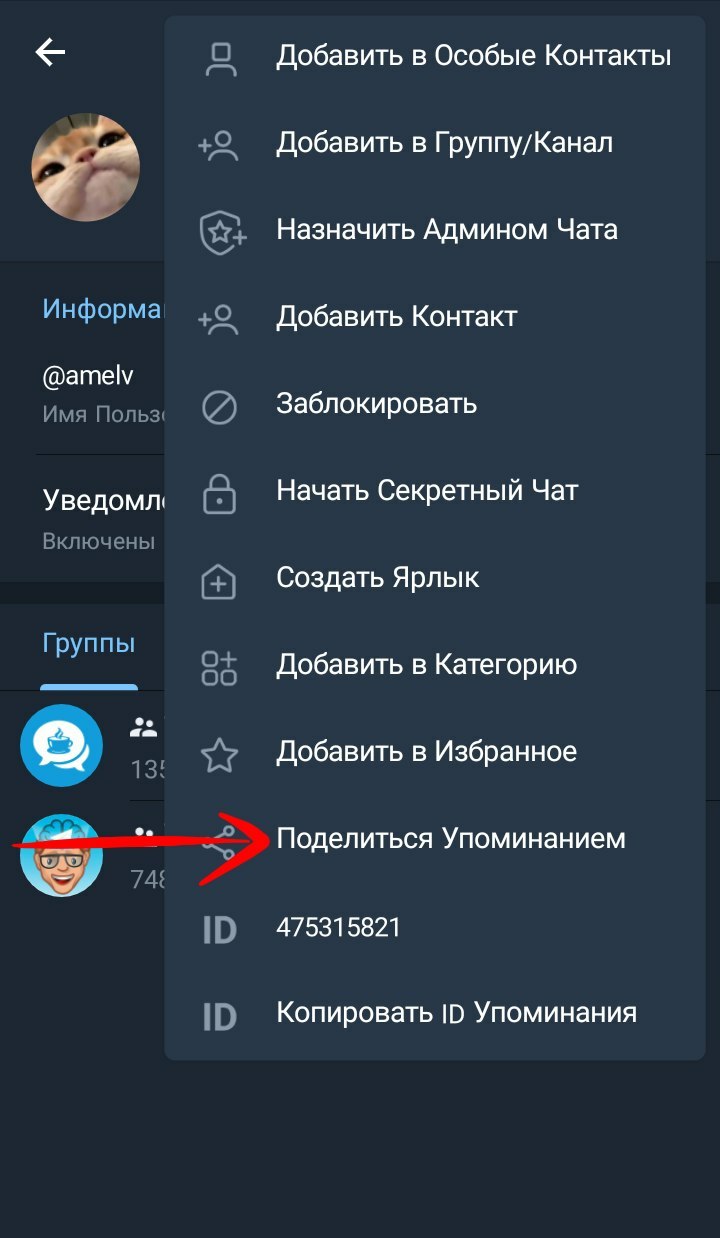Copy the user ID 475315821
This screenshot has width=720, height=1238.
click(x=338, y=927)
